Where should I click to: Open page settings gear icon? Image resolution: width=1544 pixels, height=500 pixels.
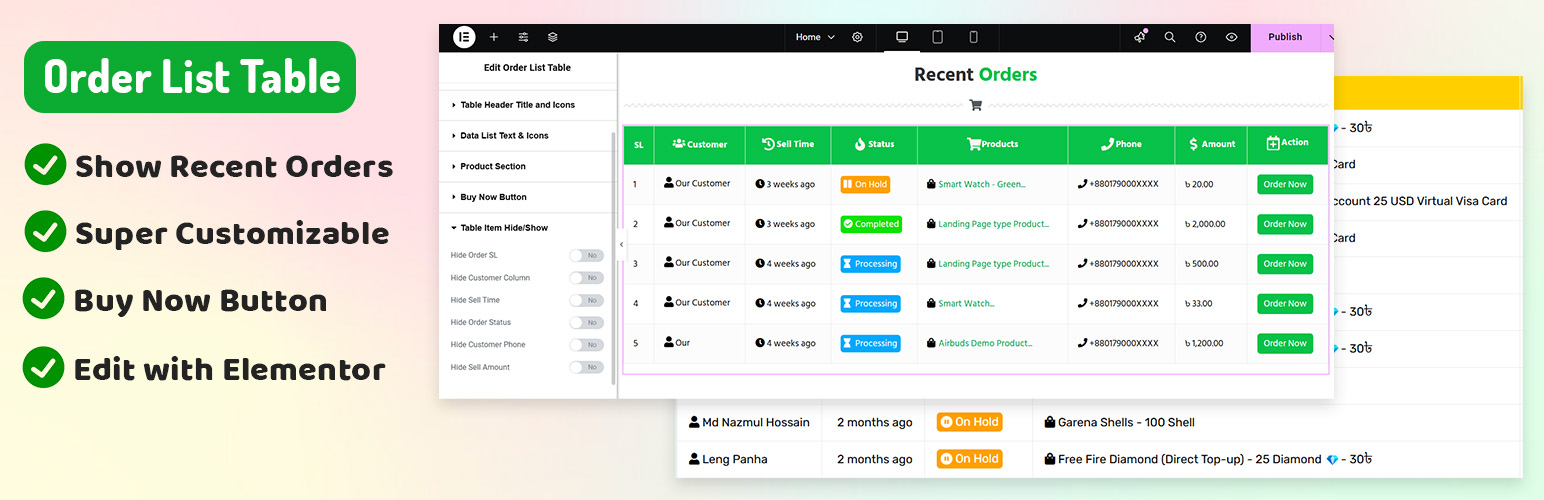click(x=857, y=37)
